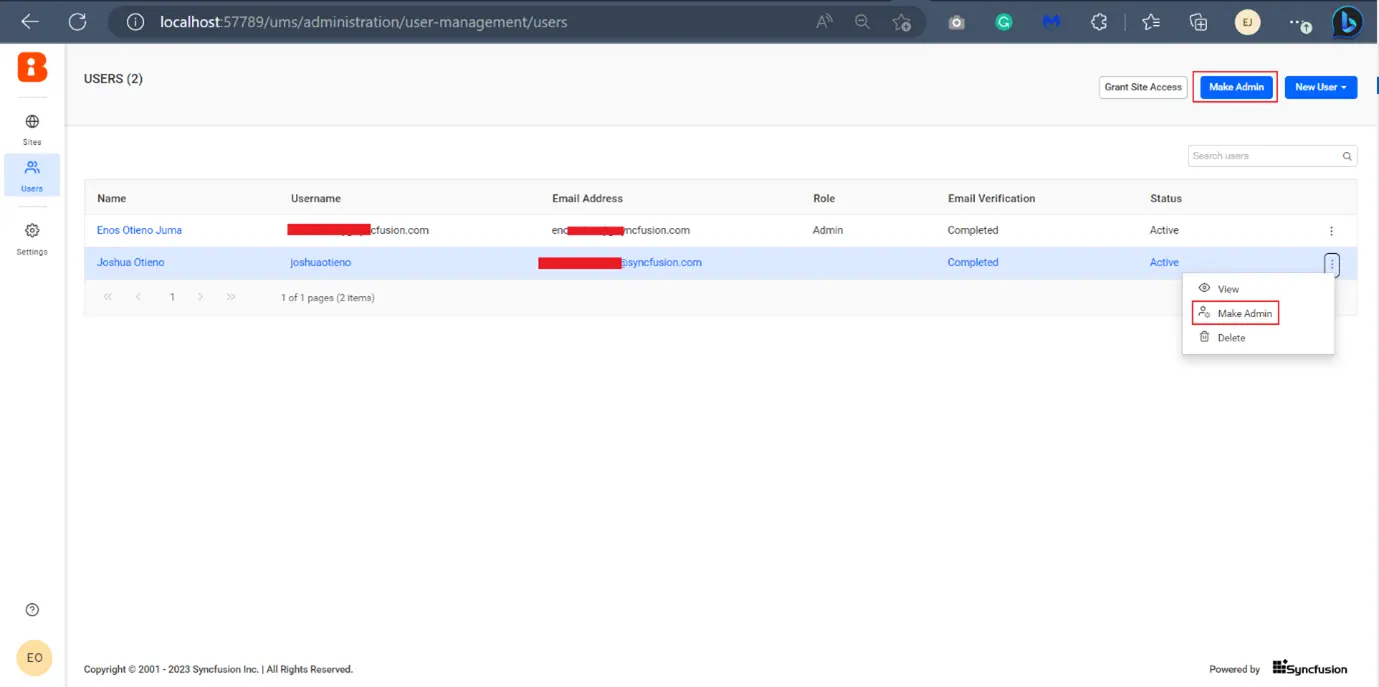Open the EO user account avatar
The image size is (1379, 687).
(x=34, y=657)
